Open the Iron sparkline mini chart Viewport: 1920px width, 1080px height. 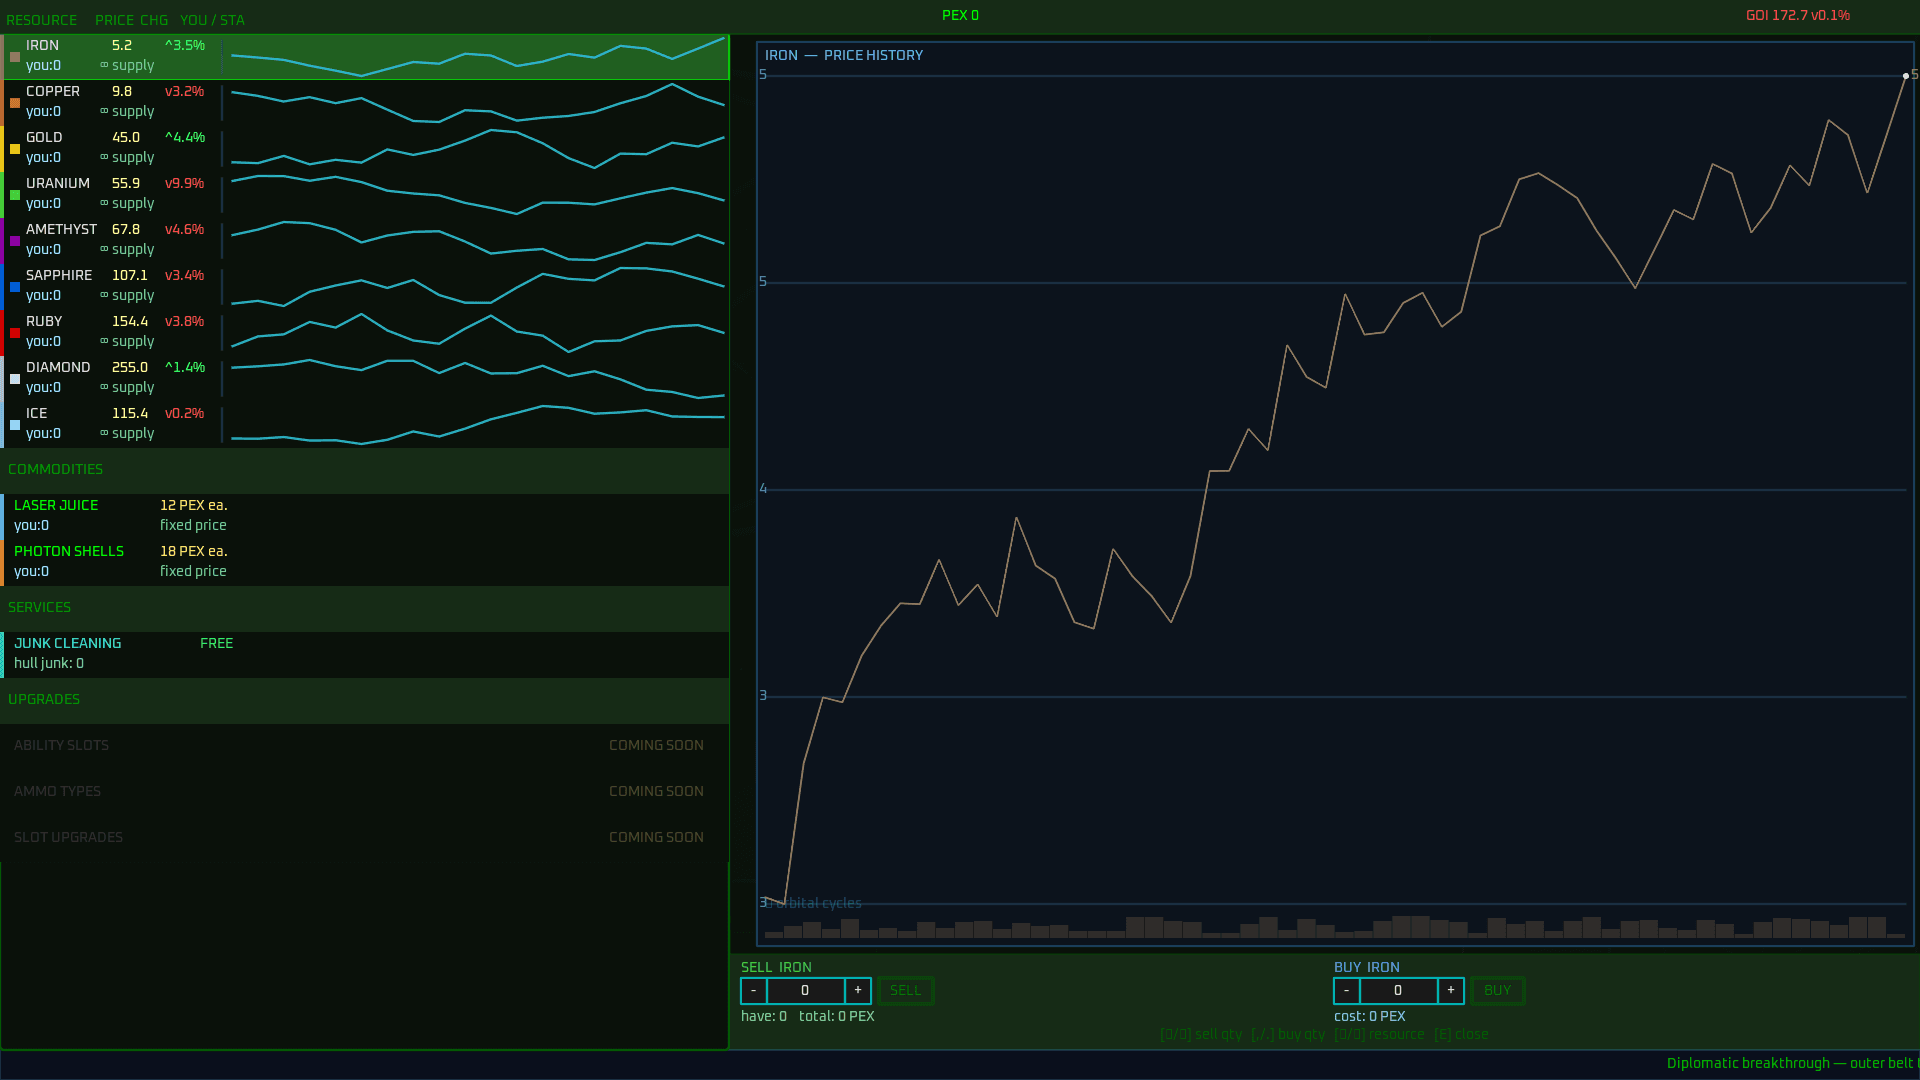click(x=477, y=57)
